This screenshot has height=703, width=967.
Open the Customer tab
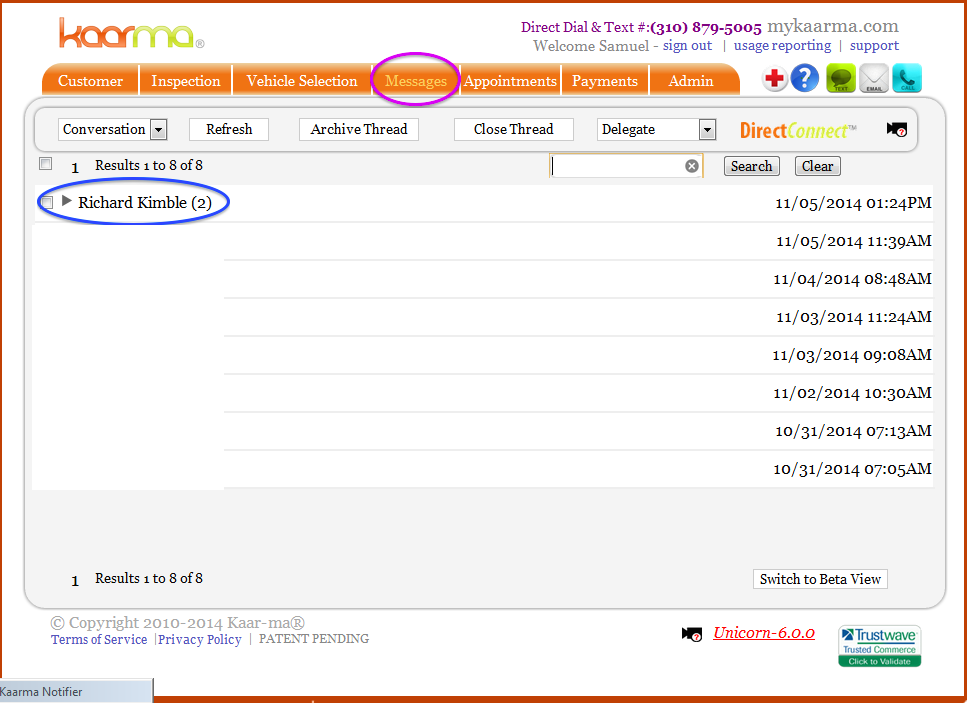91,81
